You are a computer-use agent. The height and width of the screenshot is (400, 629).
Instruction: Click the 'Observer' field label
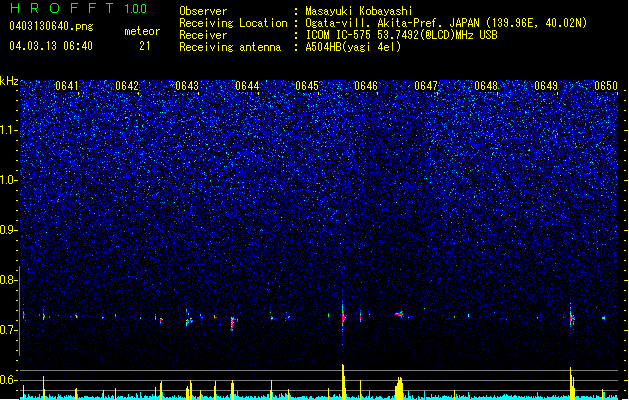(203, 11)
